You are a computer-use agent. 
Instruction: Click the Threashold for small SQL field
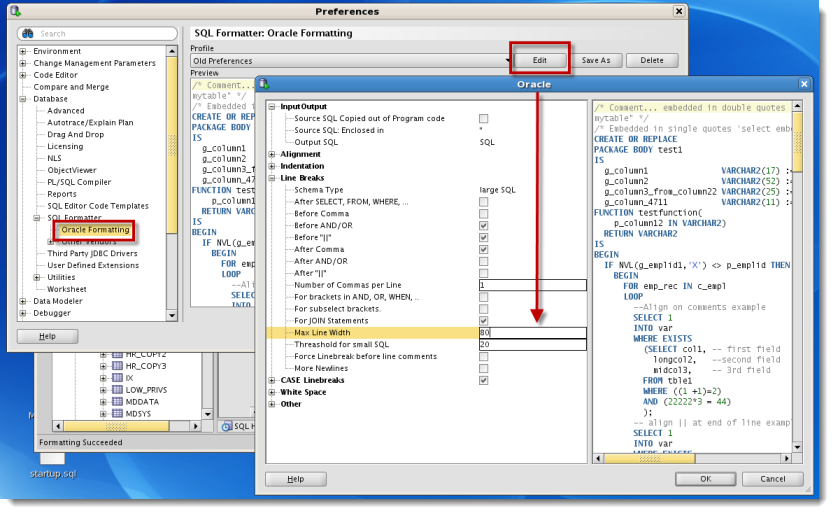[x=533, y=344]
